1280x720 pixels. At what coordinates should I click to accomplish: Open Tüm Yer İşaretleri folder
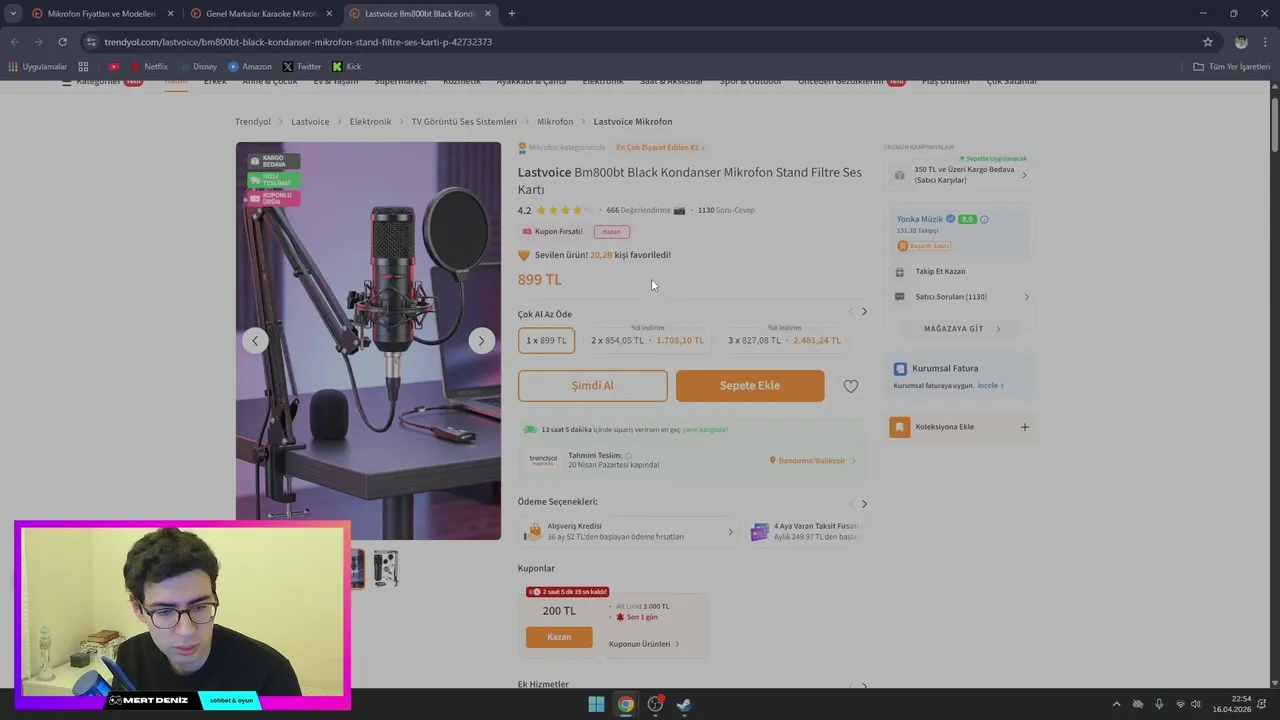click(x=1231, y=66)
